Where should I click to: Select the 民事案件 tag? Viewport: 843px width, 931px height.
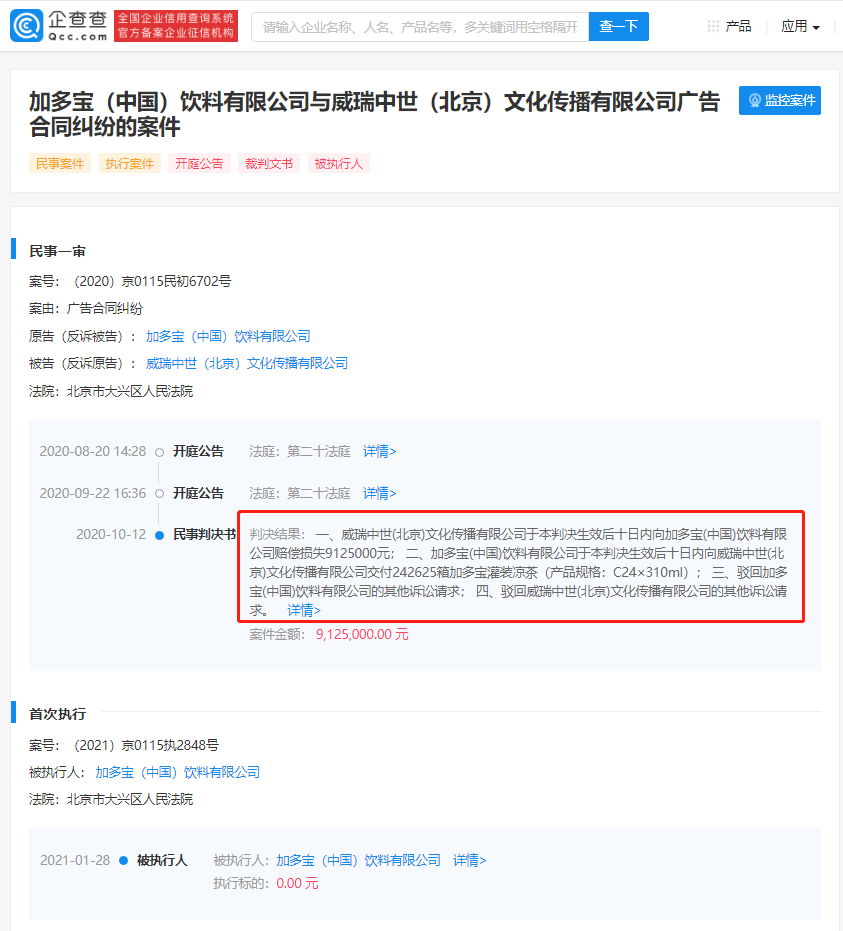coord(60,164)
